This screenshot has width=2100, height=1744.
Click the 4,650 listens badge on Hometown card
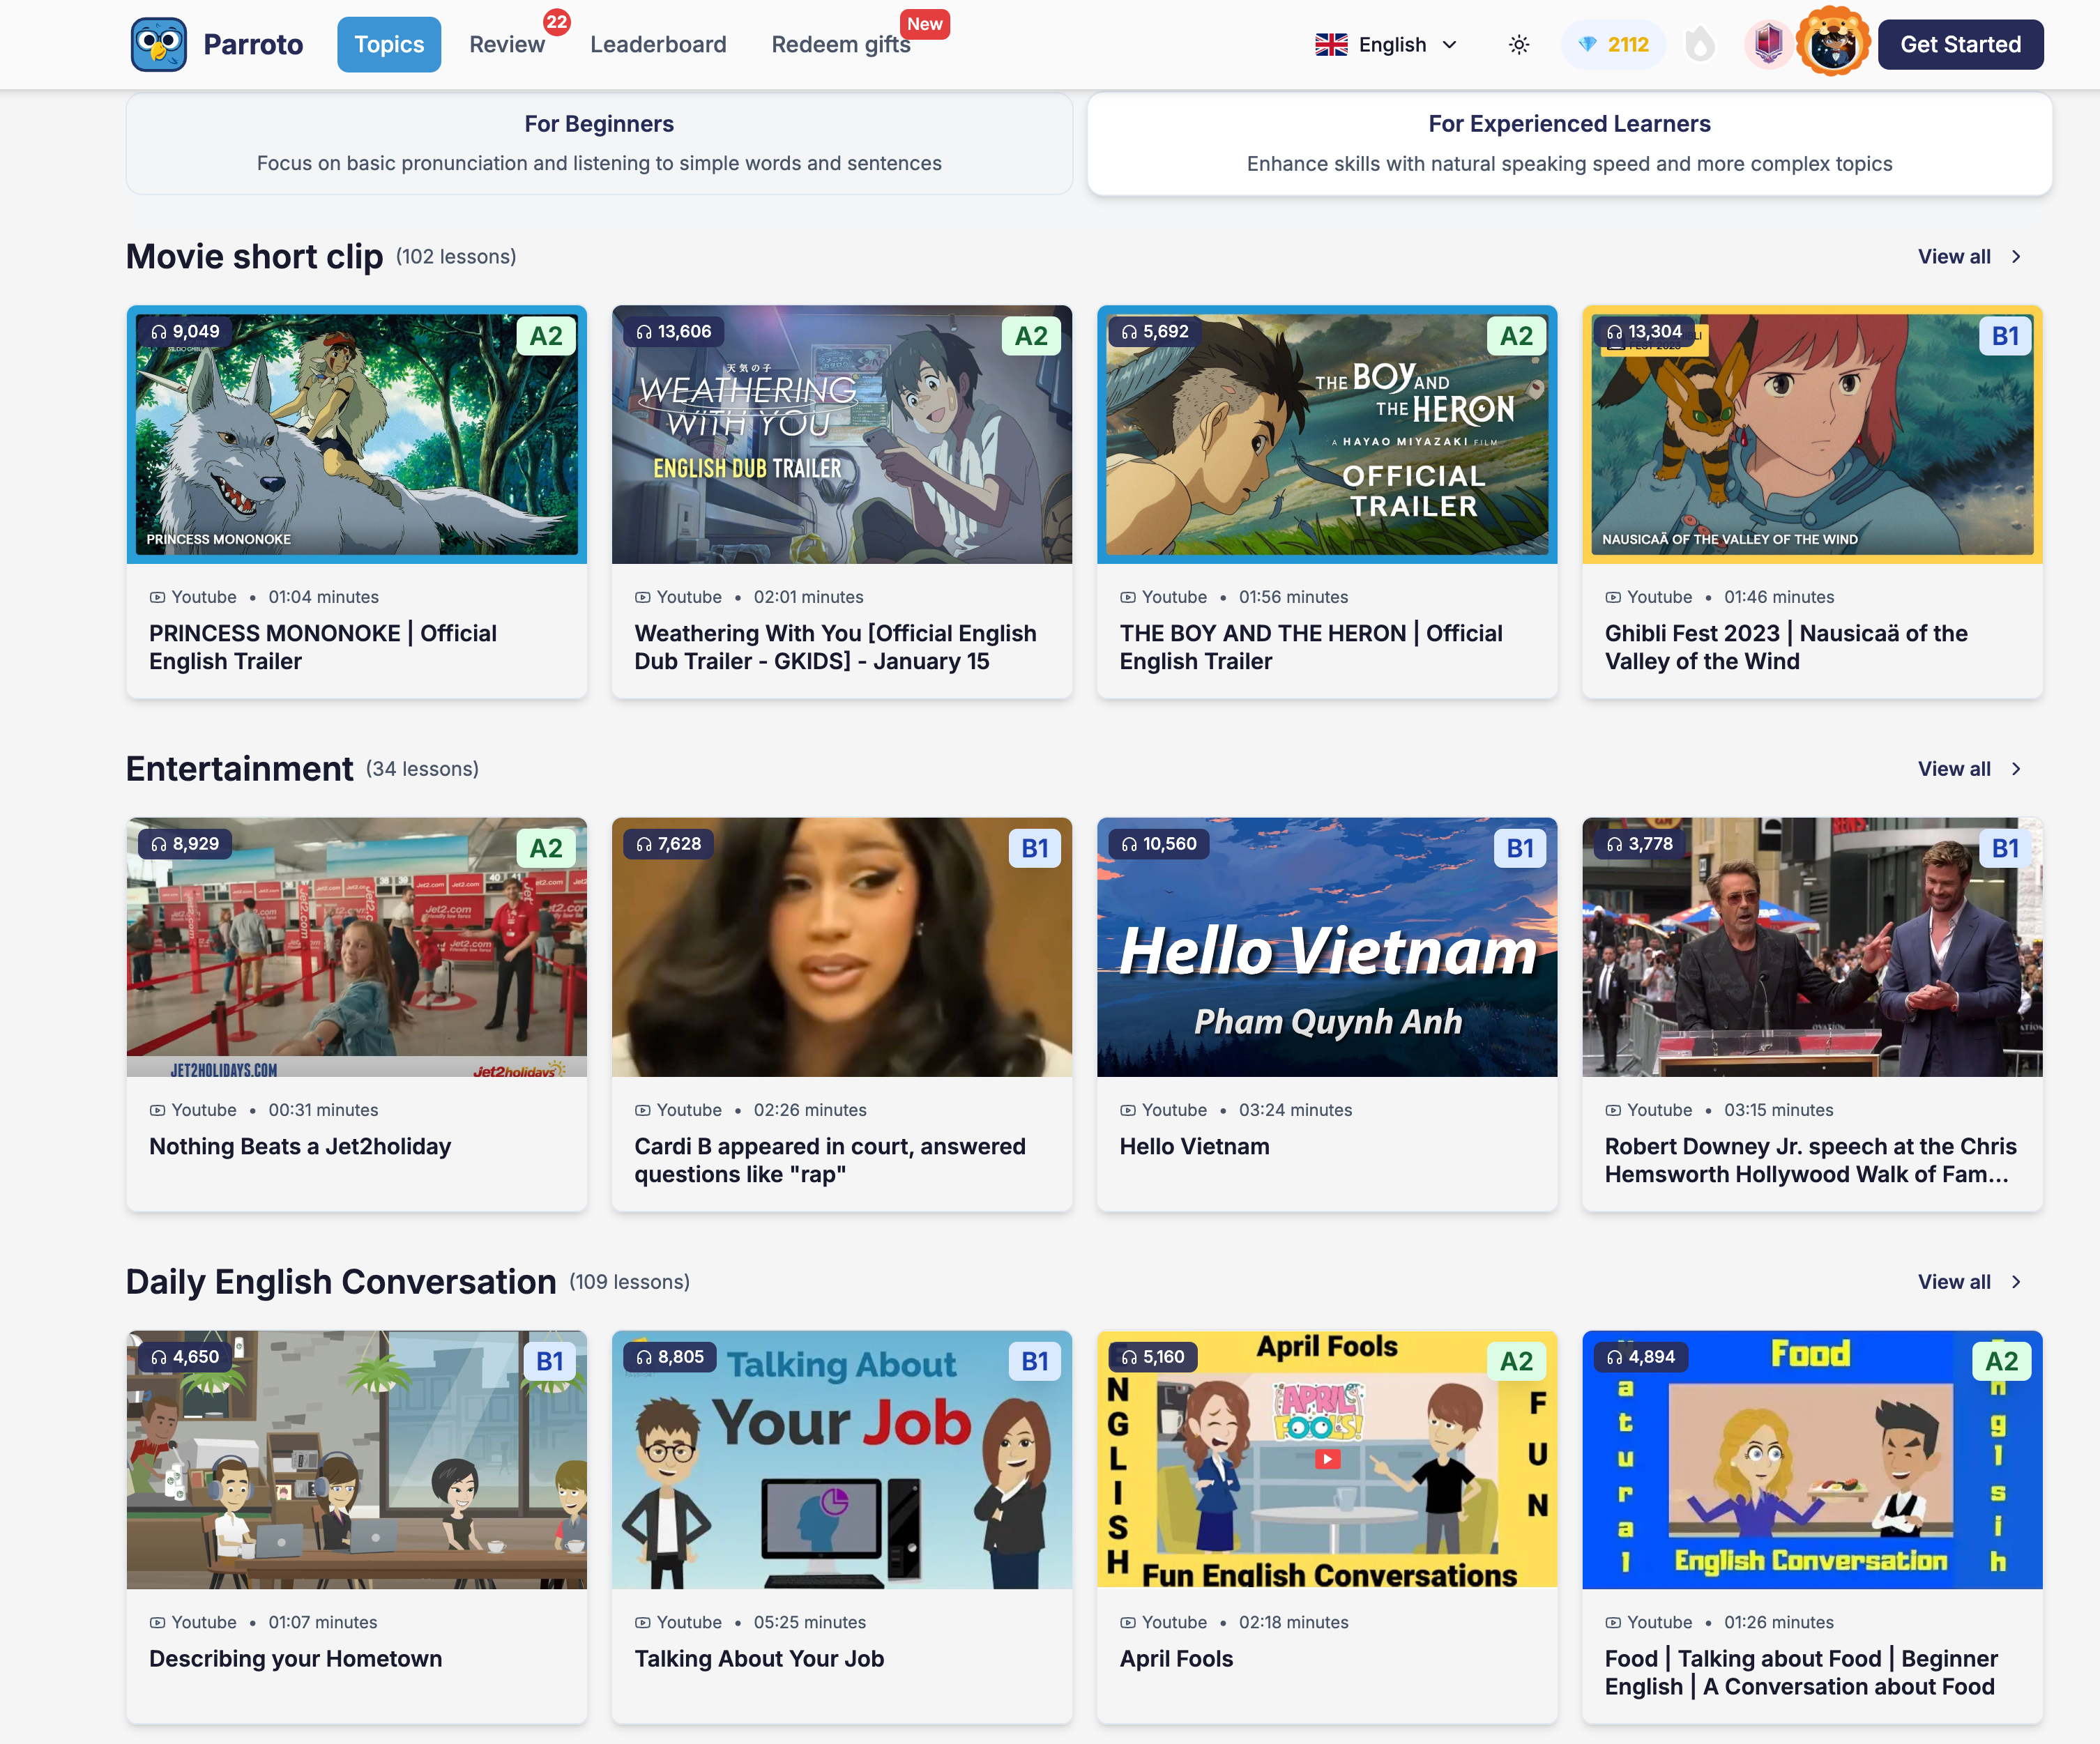tap(185, 1357)
